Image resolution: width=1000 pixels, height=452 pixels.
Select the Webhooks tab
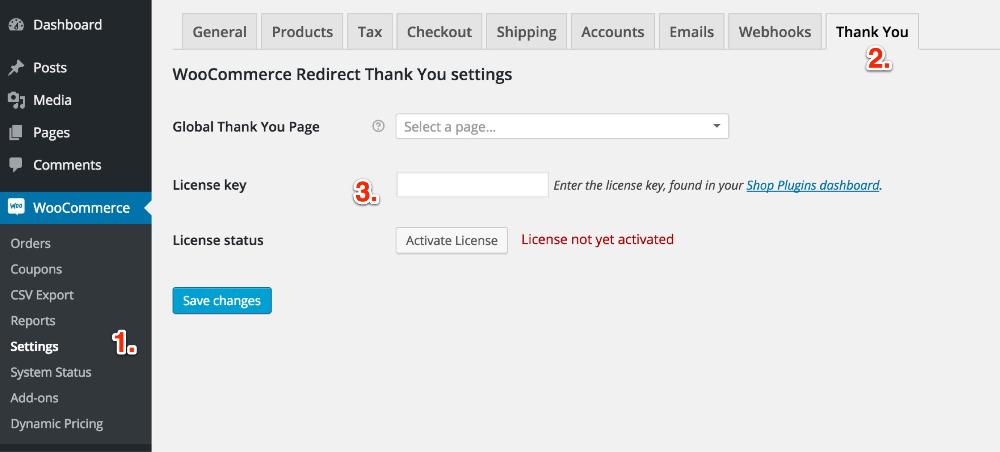774,32
